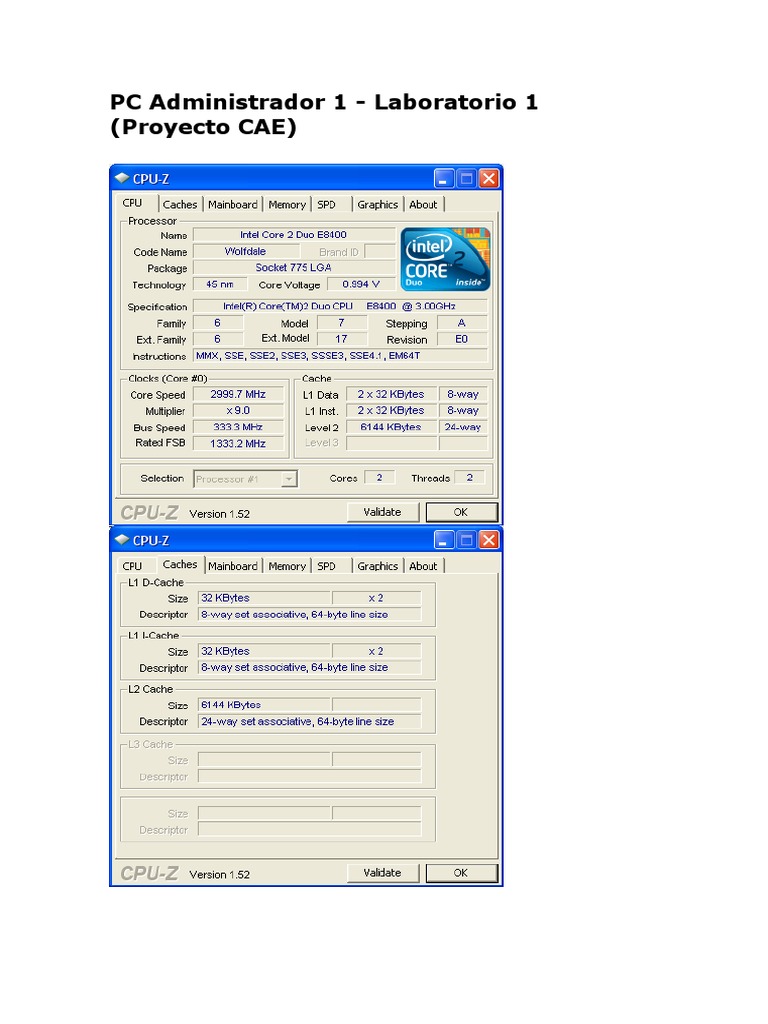Click the Core Speed 2999.7 MHz field

point(238,394)
